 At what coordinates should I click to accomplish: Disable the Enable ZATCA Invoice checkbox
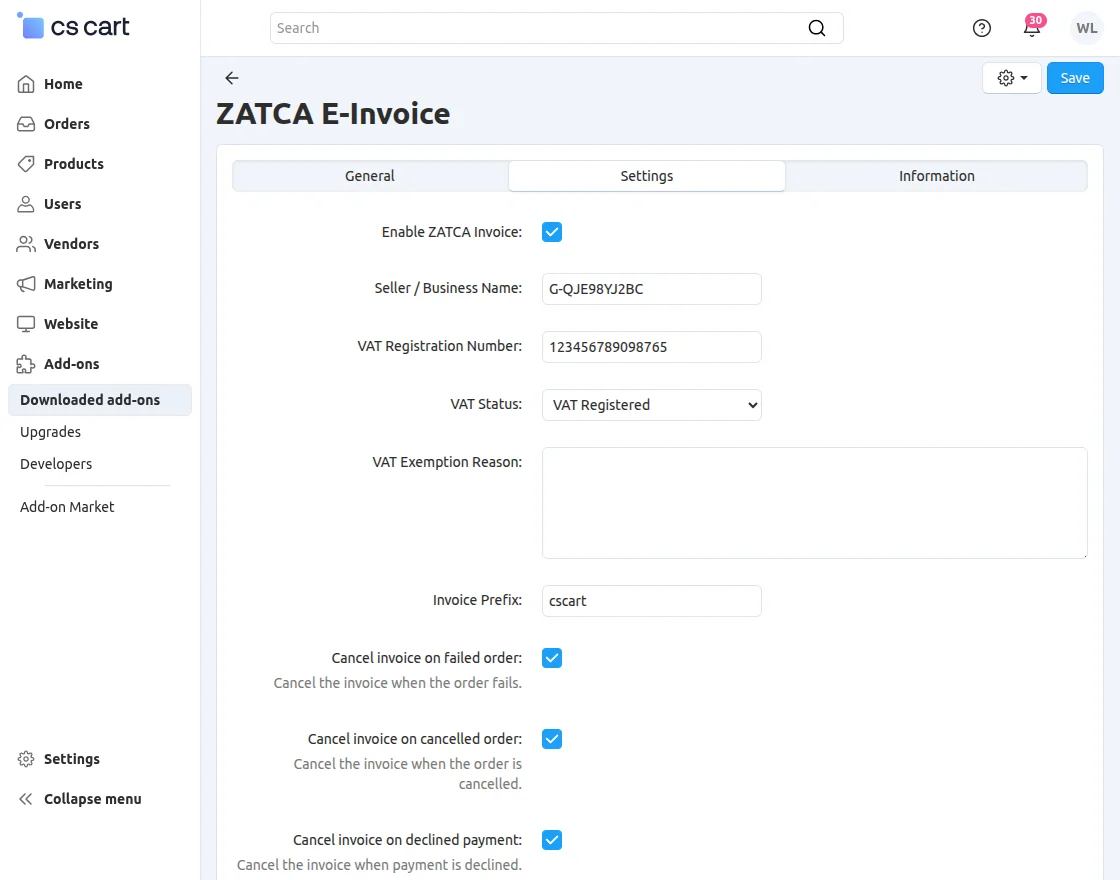click(x=552, y=231)
